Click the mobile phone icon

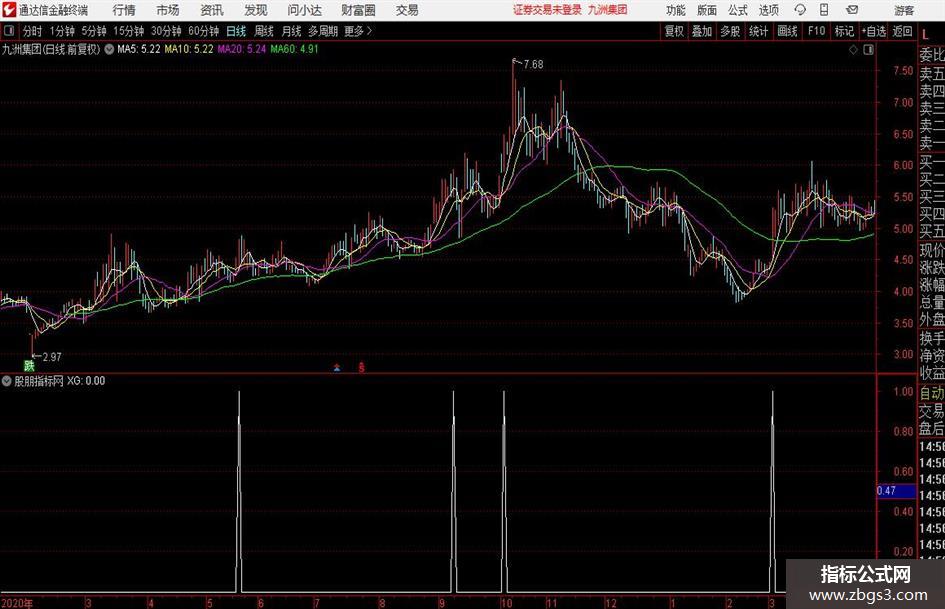[824, 10]
